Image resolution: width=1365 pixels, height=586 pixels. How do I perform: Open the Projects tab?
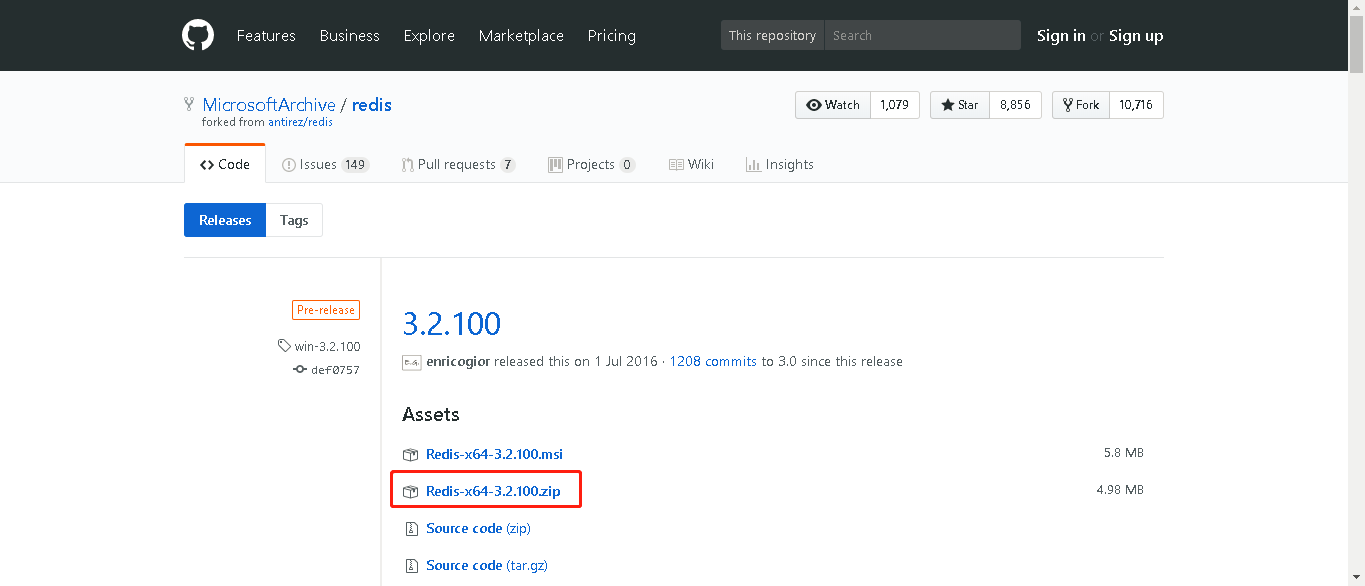click(591, 164)
